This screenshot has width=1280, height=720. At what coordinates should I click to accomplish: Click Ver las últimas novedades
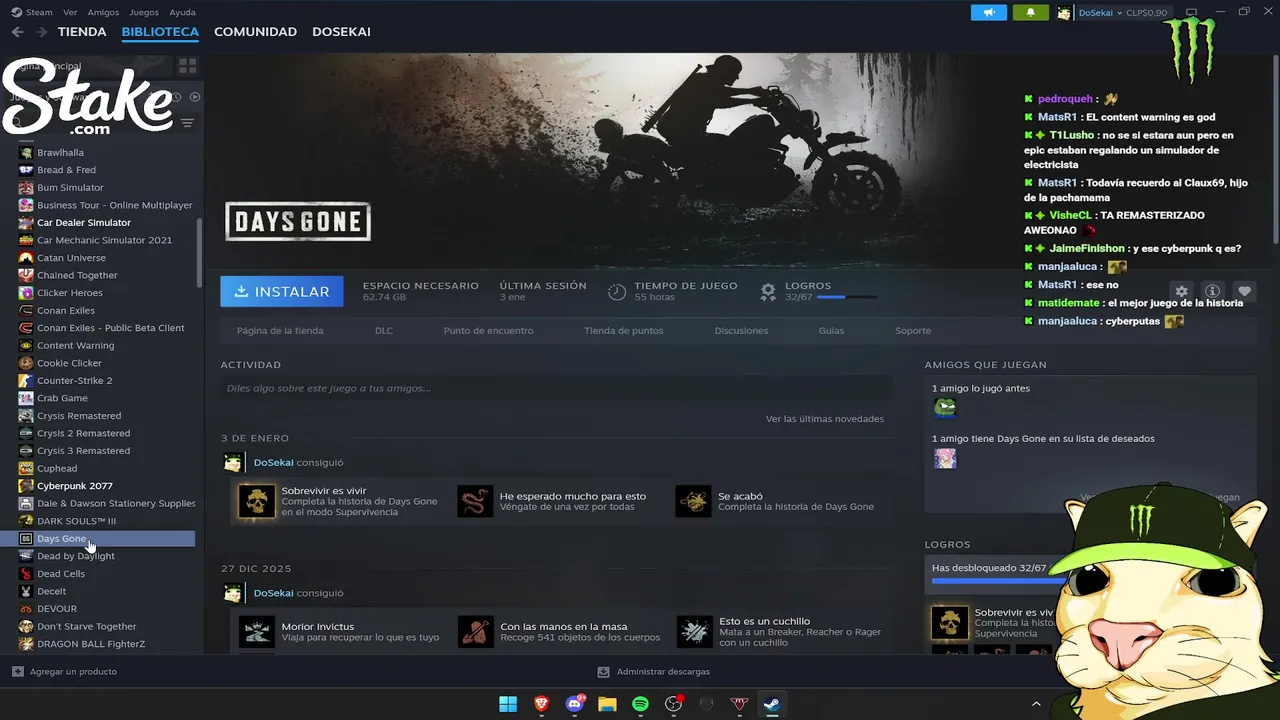825,419
